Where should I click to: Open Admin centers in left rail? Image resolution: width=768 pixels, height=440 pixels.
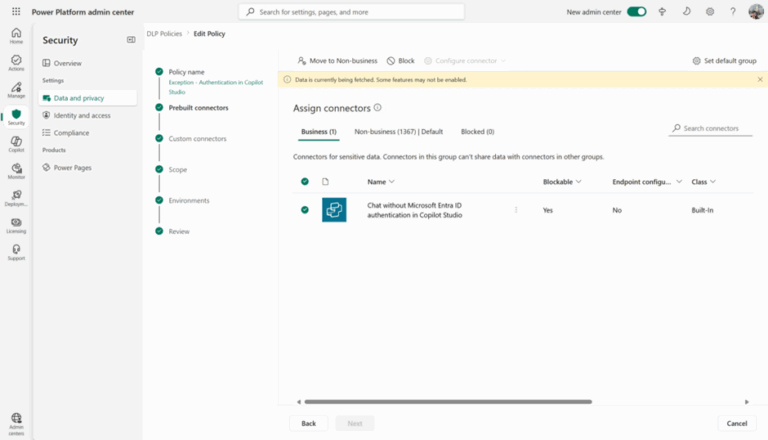coord(16,424)
